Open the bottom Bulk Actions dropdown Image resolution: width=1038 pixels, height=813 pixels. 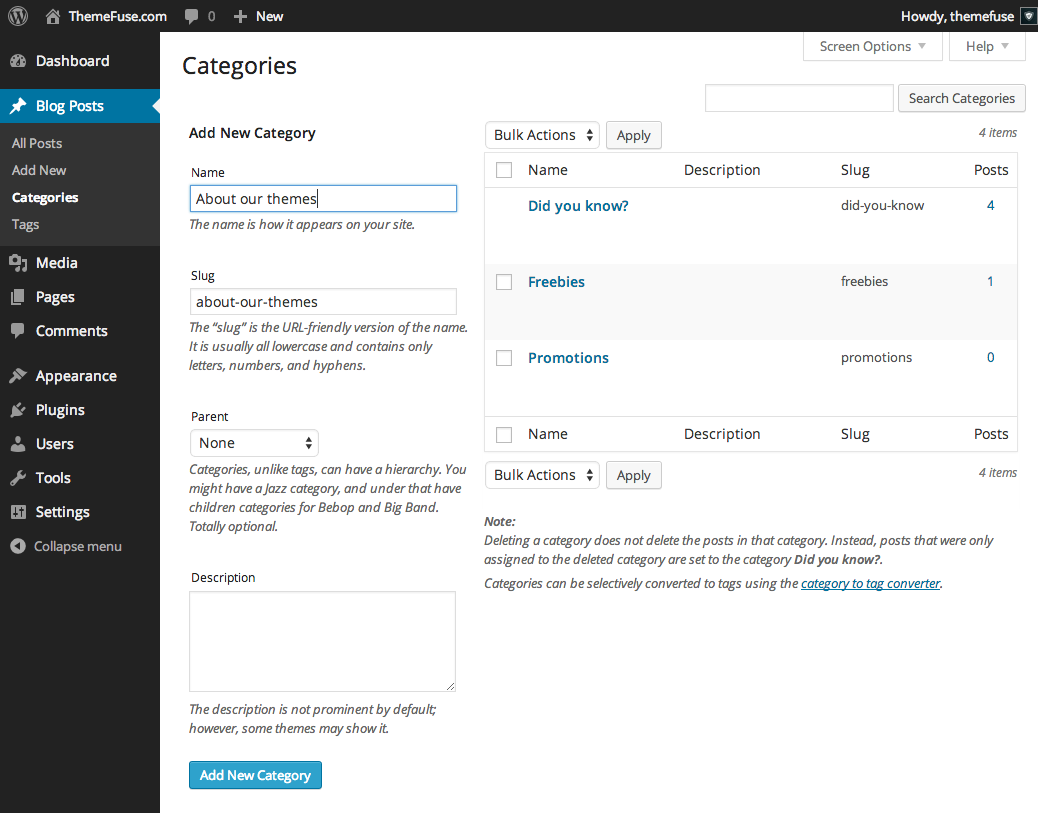[542, 475]
